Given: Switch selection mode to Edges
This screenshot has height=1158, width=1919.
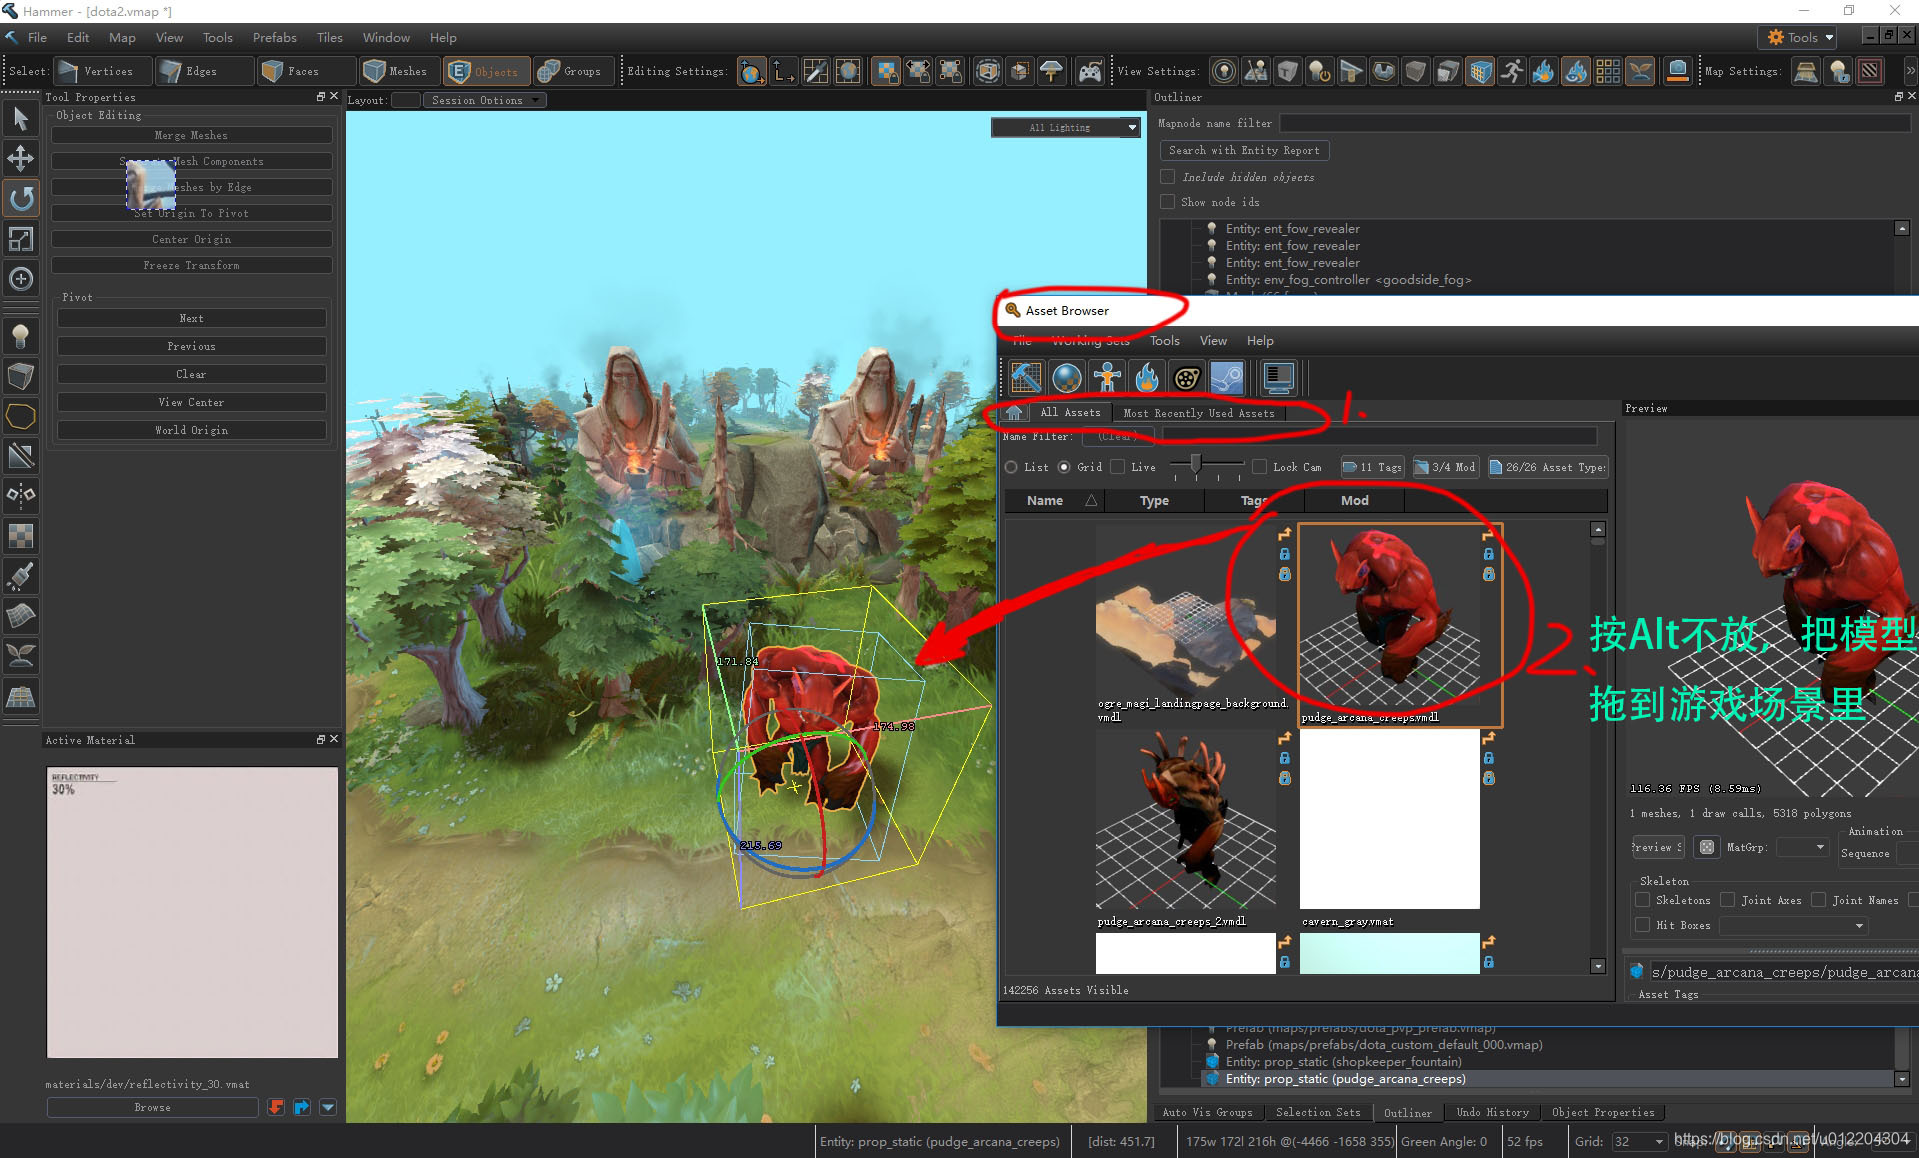Looking at the screenshot, I should tap(203, 71).
